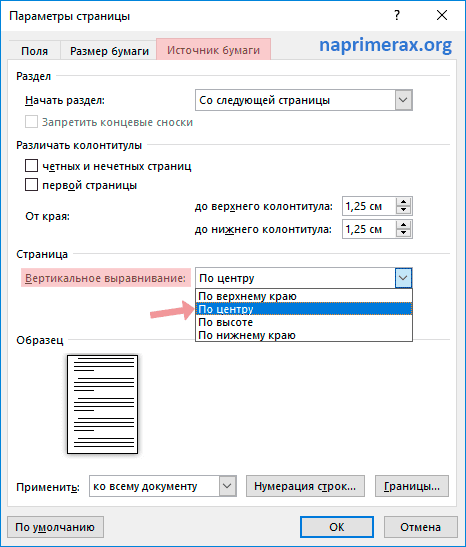Screen dimensions: 466x547
Task: Increase footer distance with up spinner arrow
Action: (404, 225)
